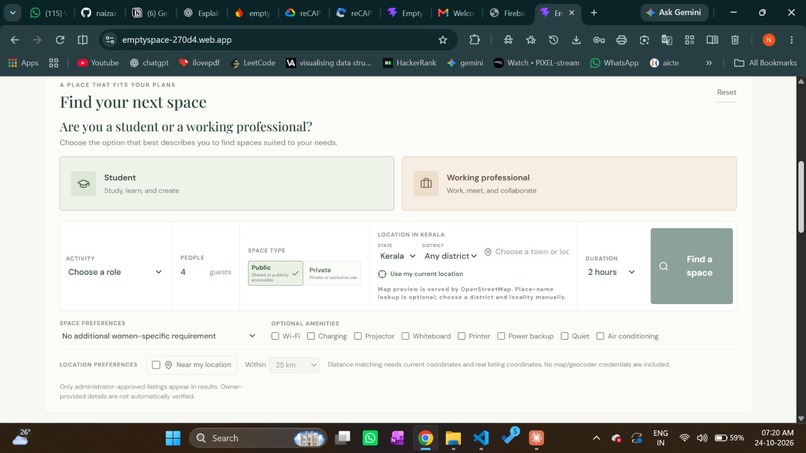Click Use my current location
Viewport: 806px width, 453px height.
pos(420,274)
